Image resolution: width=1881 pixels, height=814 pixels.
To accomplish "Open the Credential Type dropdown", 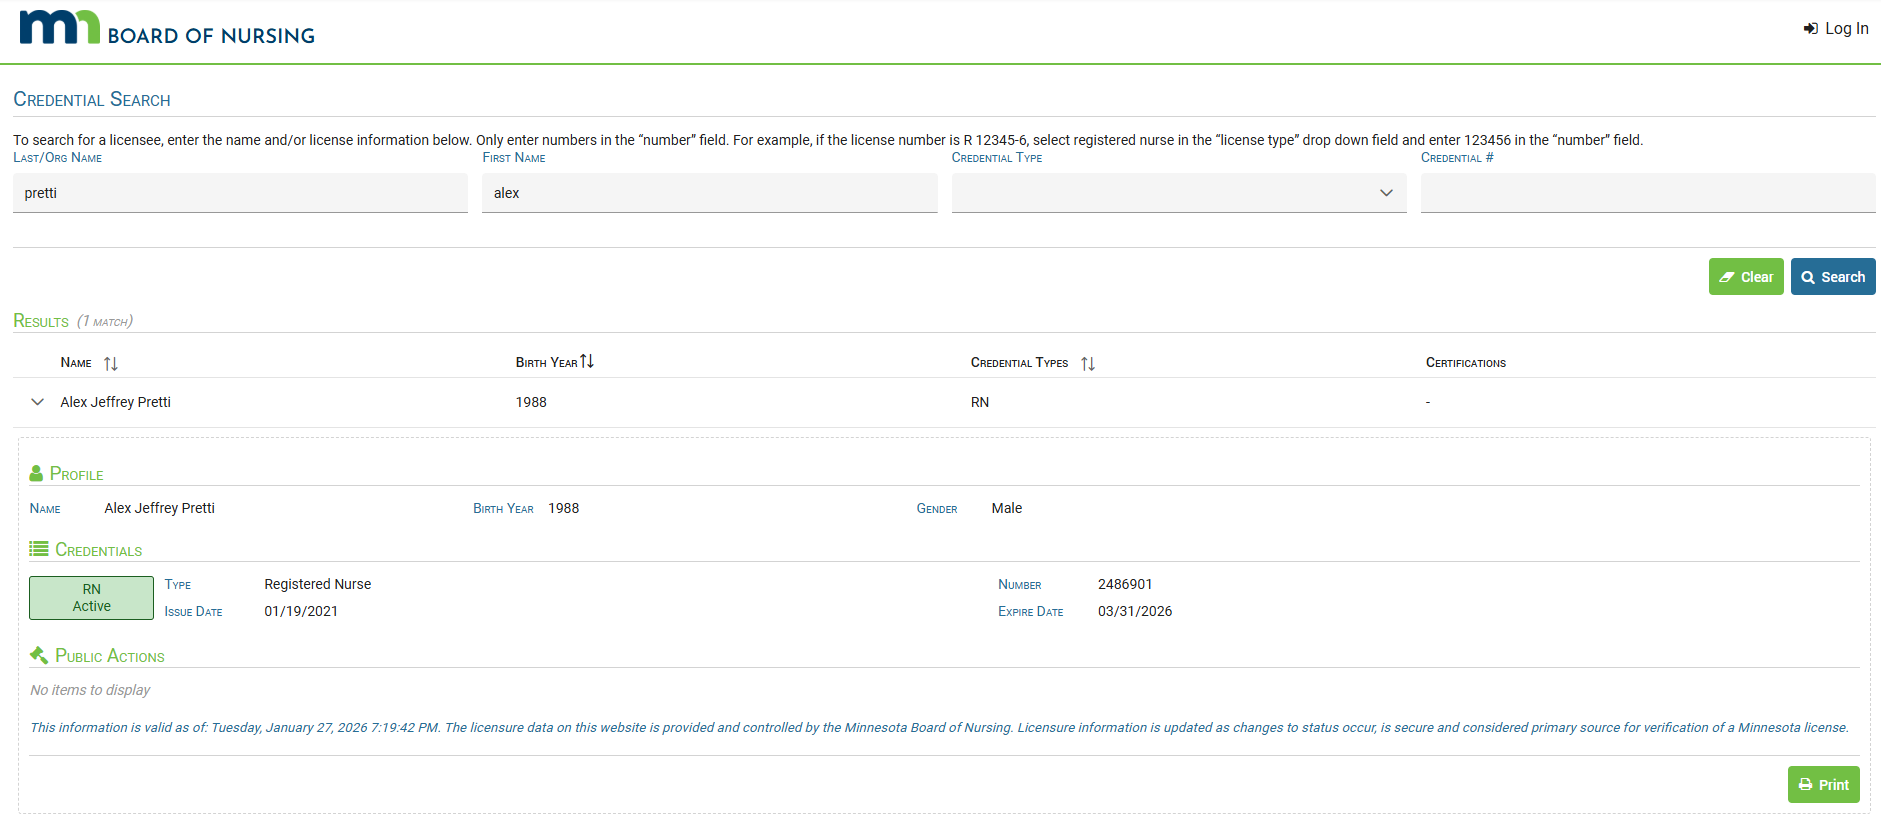I will pyautogui.click(x=1178, y=193).
